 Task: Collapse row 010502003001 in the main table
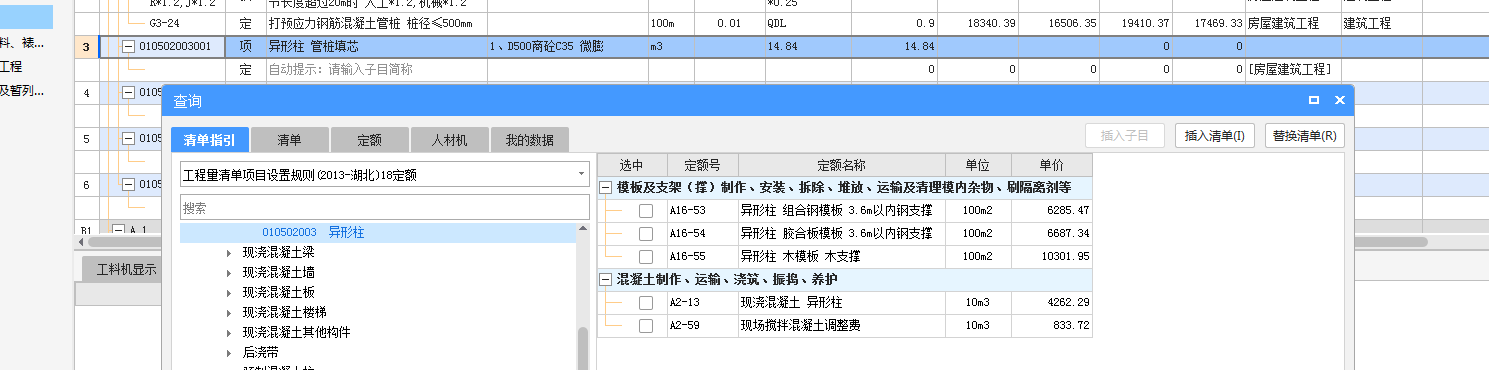click(x=128, y=46)
